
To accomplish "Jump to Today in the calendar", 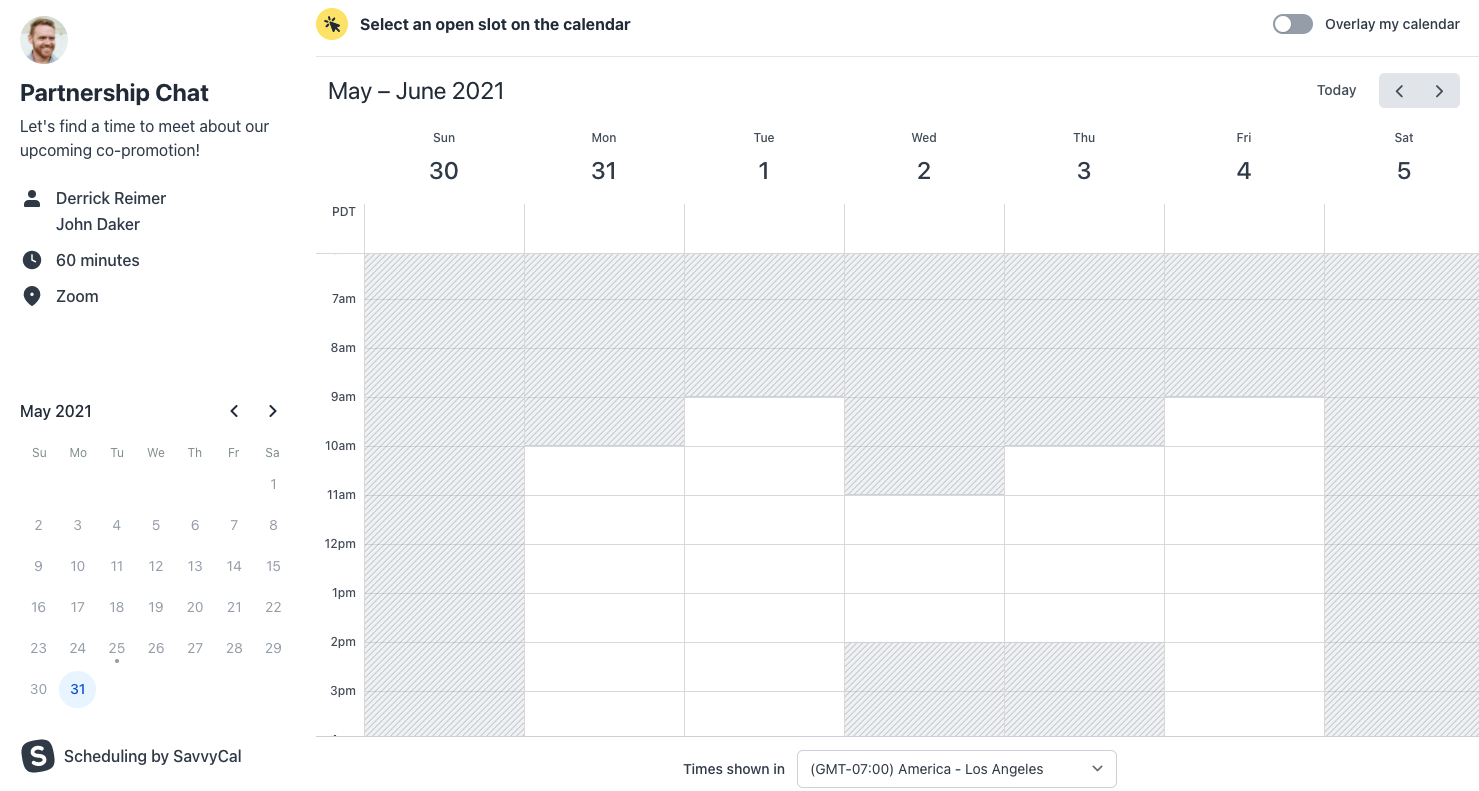I will click(1336, 91).
